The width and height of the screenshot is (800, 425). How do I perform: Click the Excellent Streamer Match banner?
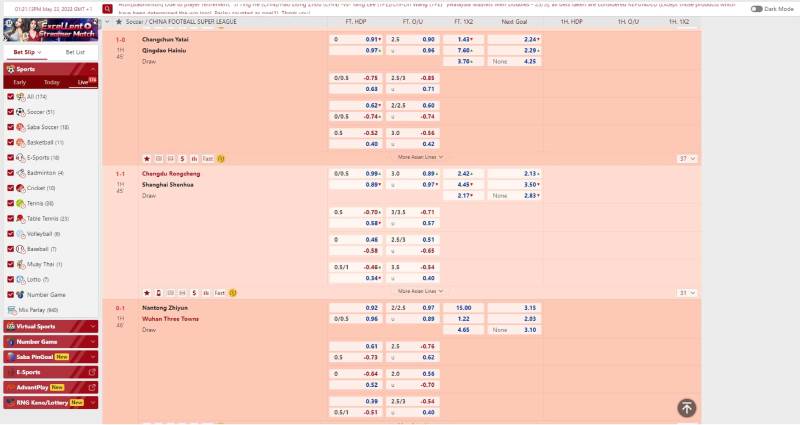click(x=50, y=25)
